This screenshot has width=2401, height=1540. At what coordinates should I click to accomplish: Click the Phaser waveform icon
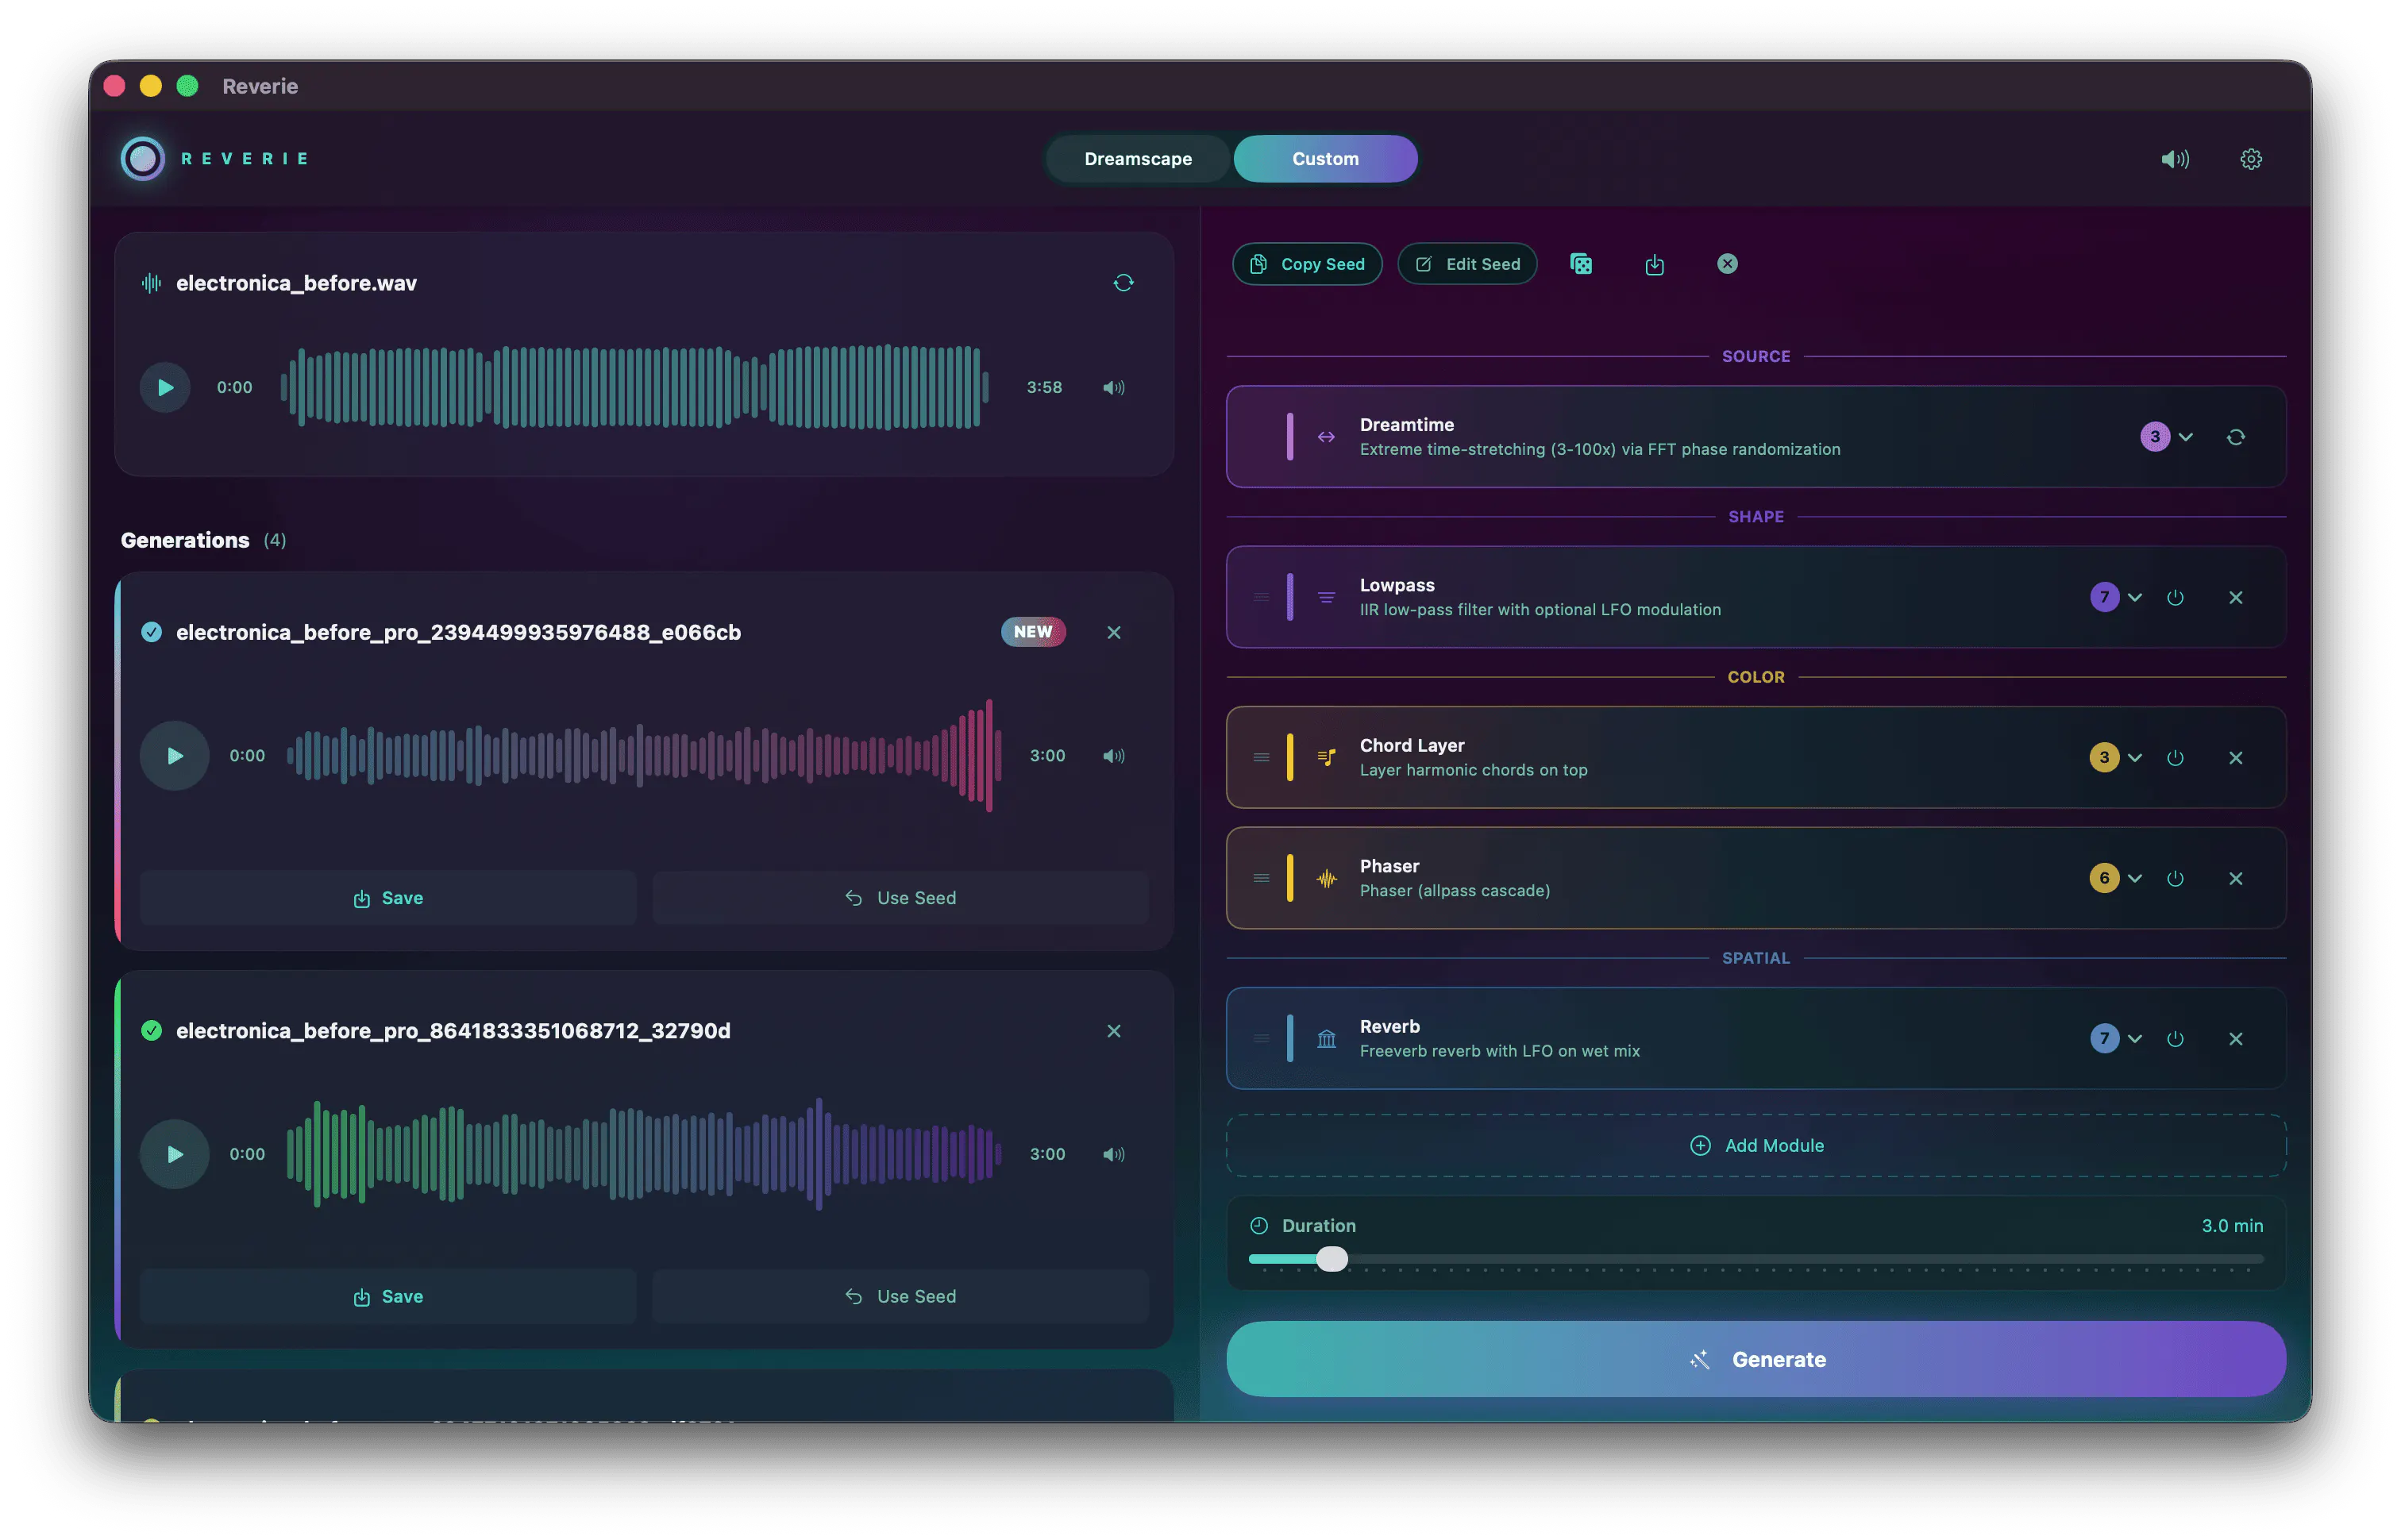[x=1326, y=878]
